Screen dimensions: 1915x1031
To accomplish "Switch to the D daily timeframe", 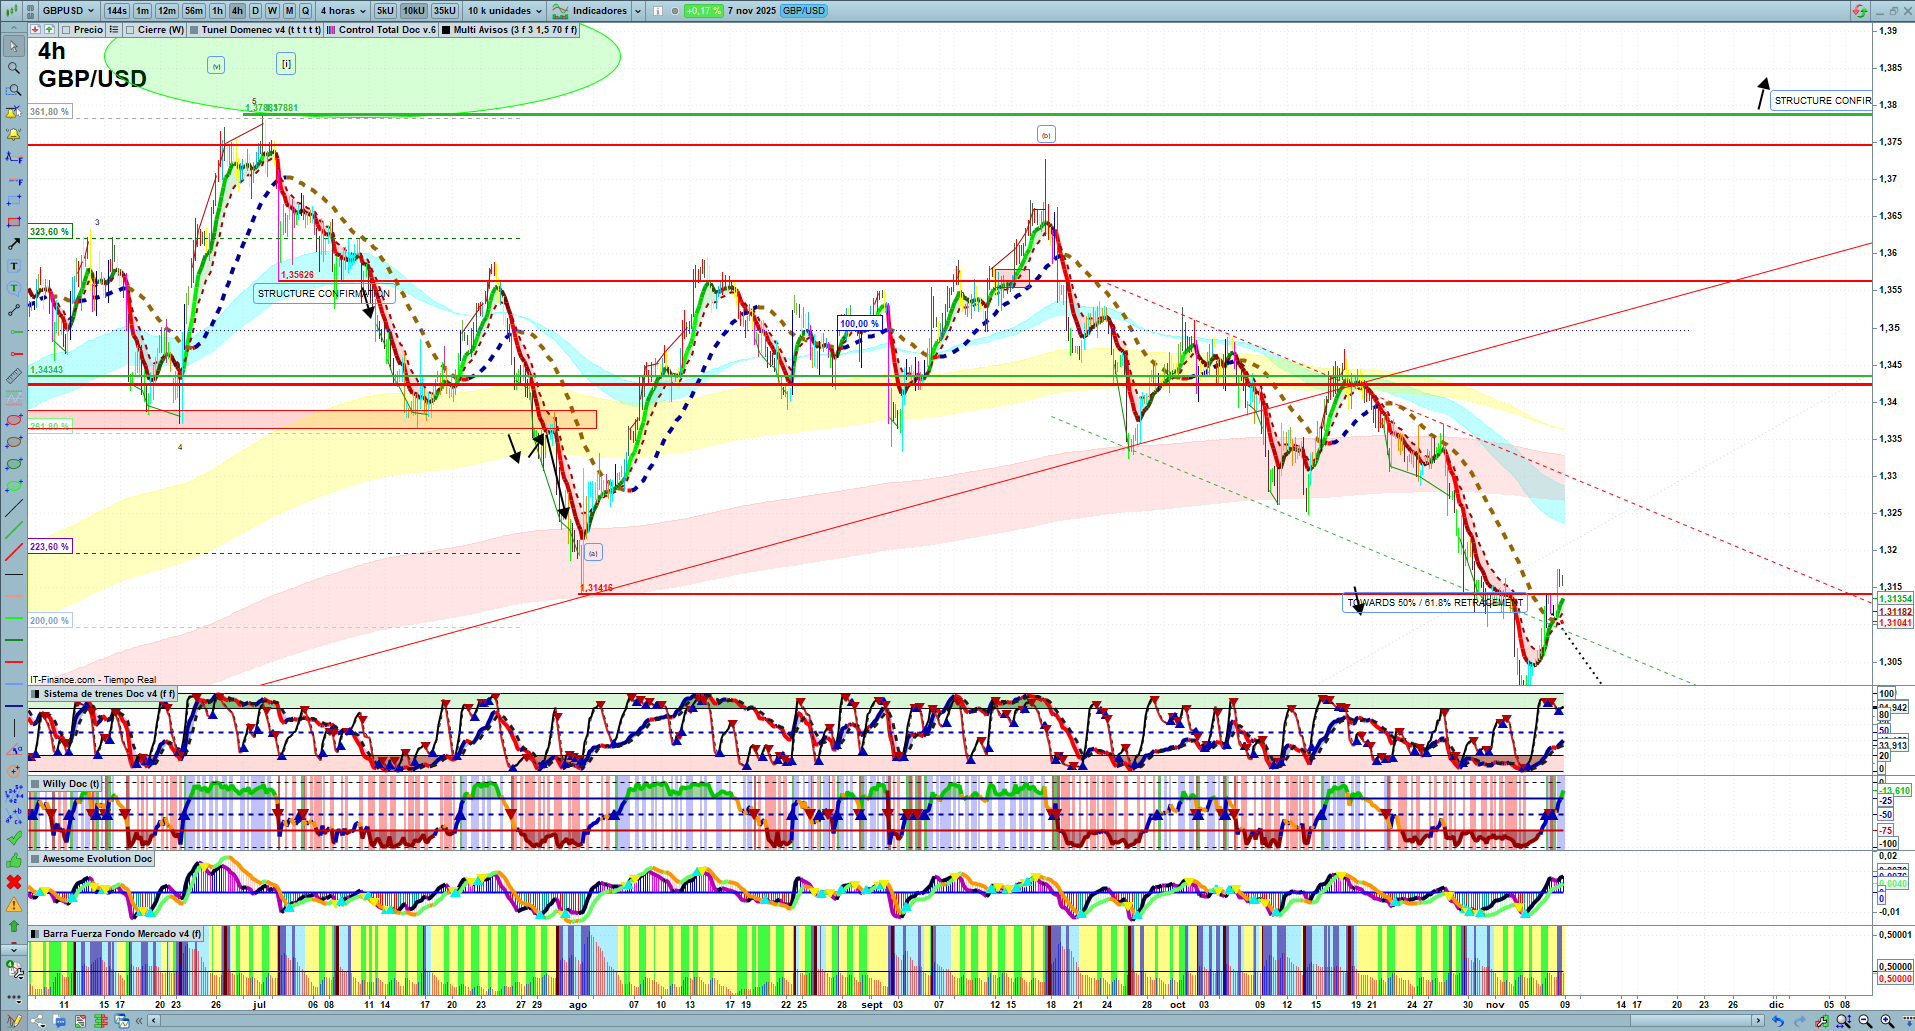I will point(255,11).
